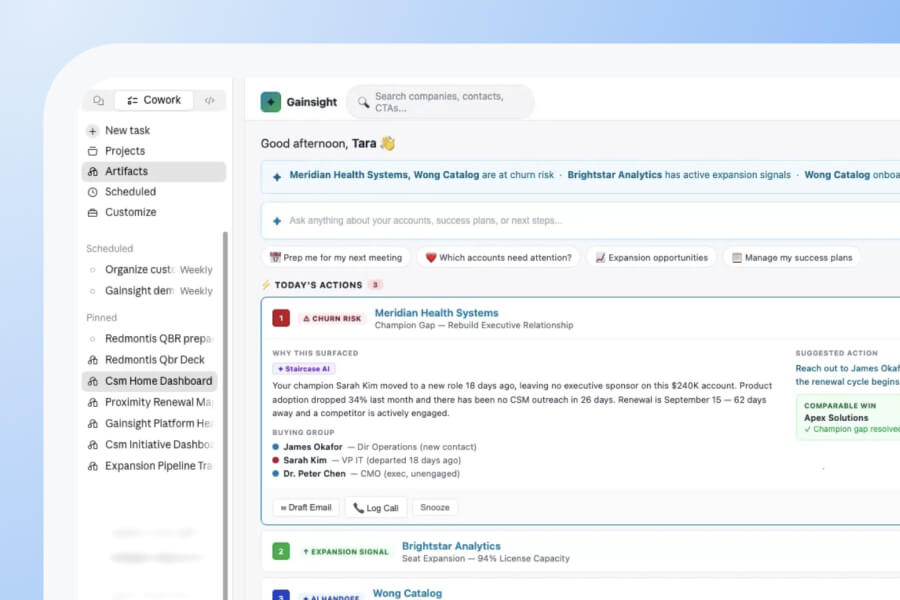Click the artifact icon beside Redmontis Qbr Deck
Image resolution: width=900 pixels, height=600 pixels.
pyautogui.click(x=92, y=360)
